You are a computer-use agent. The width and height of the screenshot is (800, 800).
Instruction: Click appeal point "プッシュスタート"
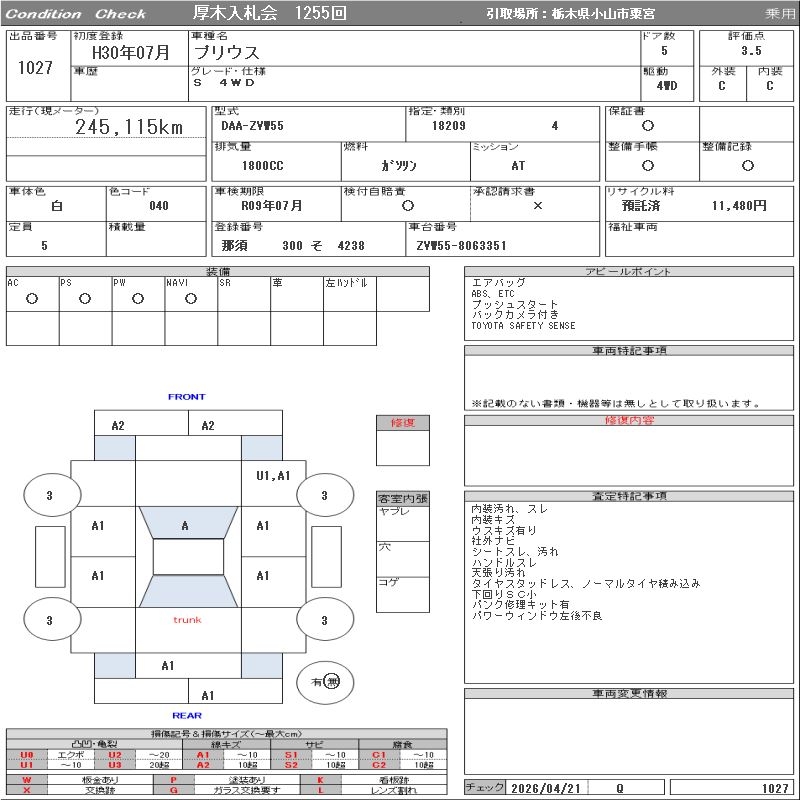515,304
